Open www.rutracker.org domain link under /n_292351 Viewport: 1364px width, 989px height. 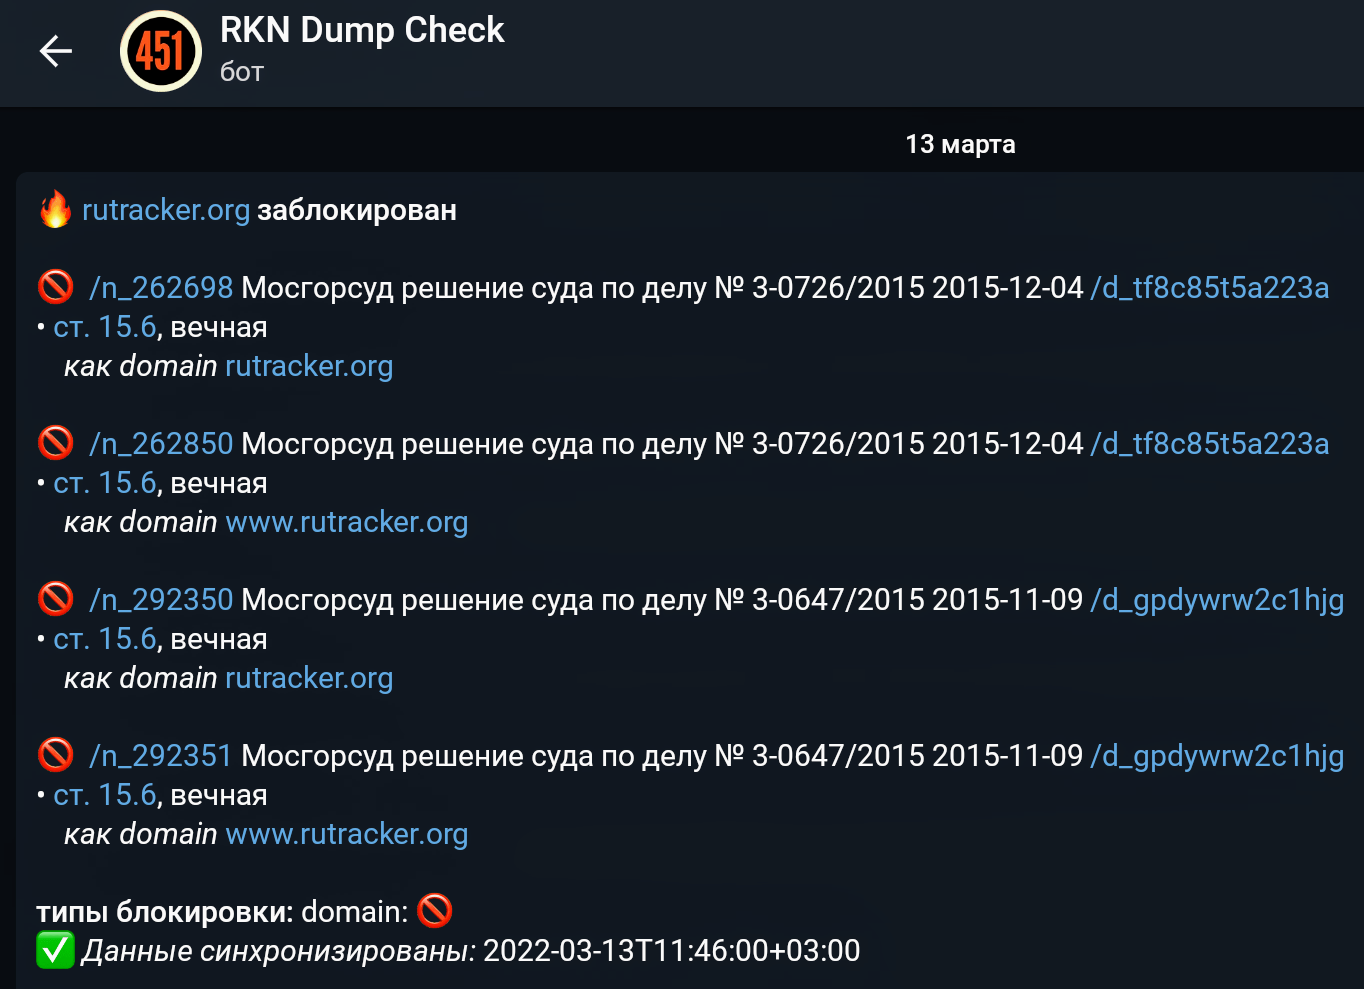click(x=347, y=834)
